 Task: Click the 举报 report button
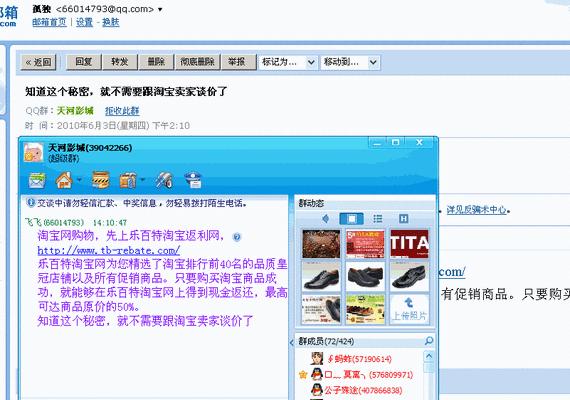pyautogui.click(x=237, y=62)
